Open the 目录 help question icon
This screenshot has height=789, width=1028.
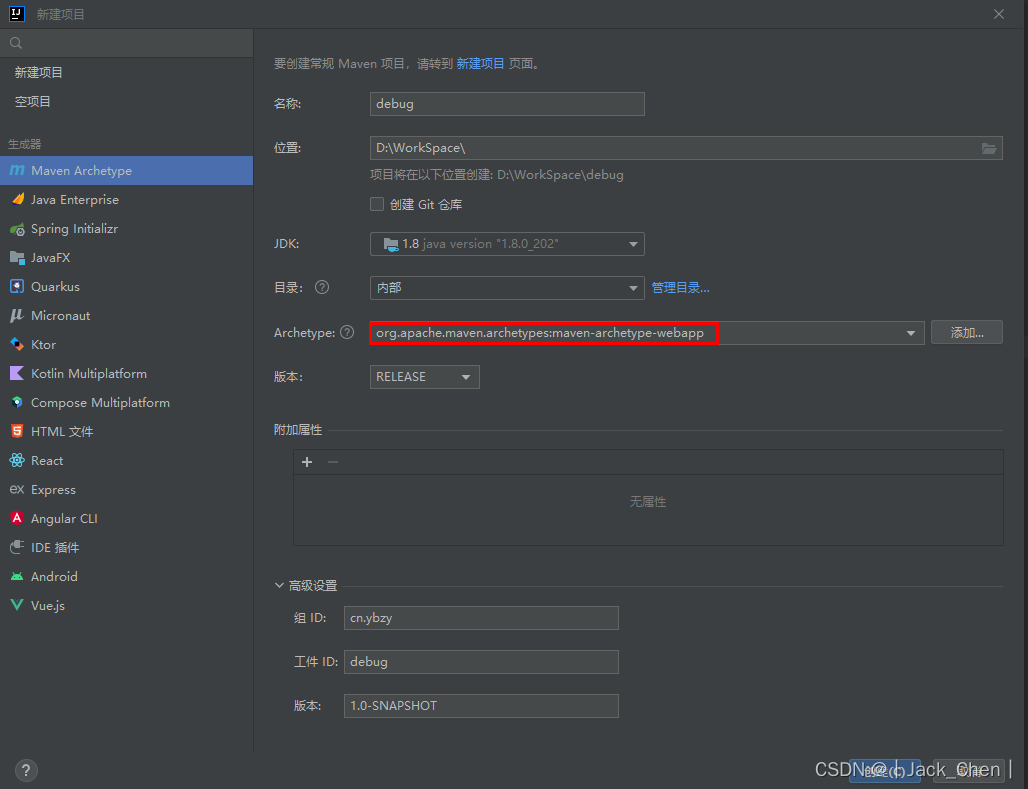[x=322, y=287]
